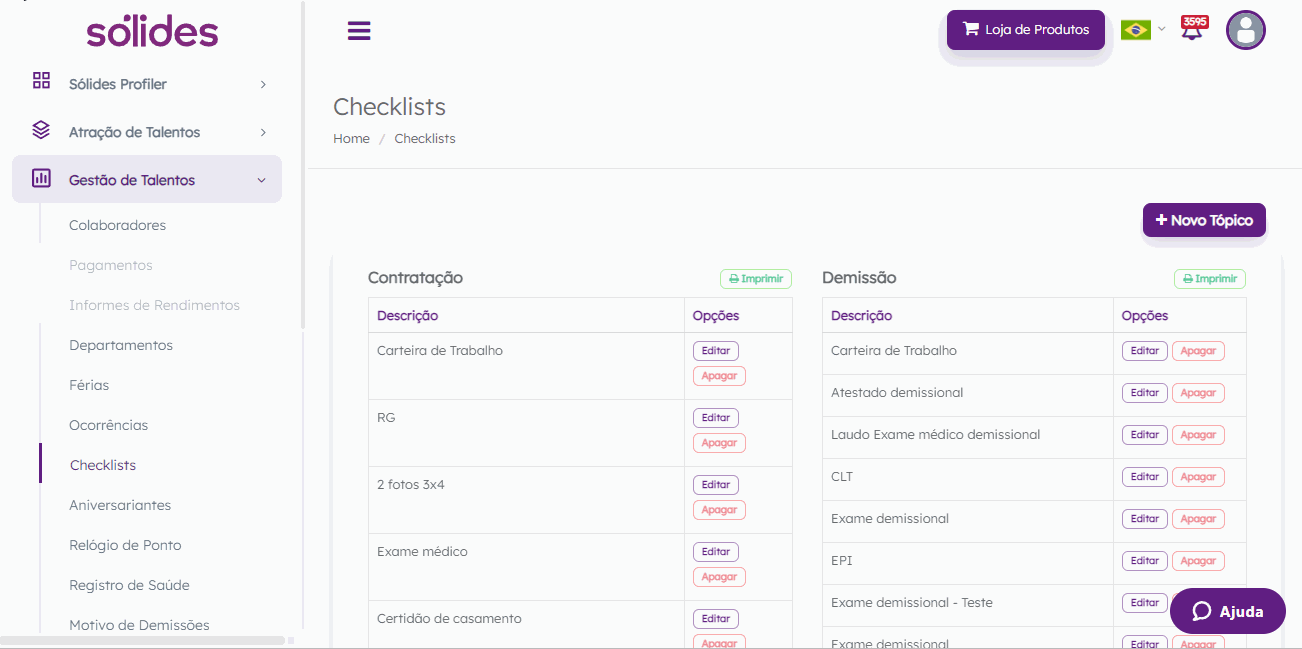This screenshot has height=649, width=1302.
Task: Click the Sólides Profiler grid icon
Action: (41, 80)
